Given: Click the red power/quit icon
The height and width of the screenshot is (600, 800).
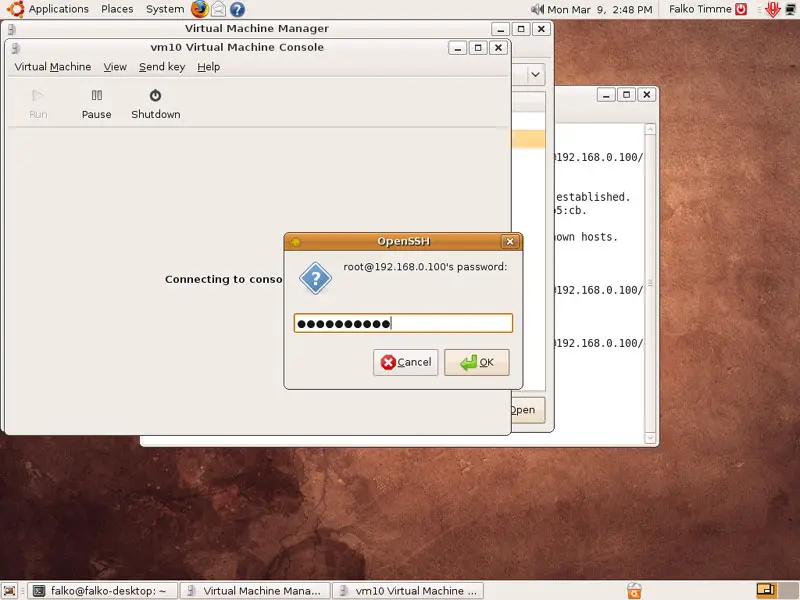Looking at the screenshot, I should point(741,9).
